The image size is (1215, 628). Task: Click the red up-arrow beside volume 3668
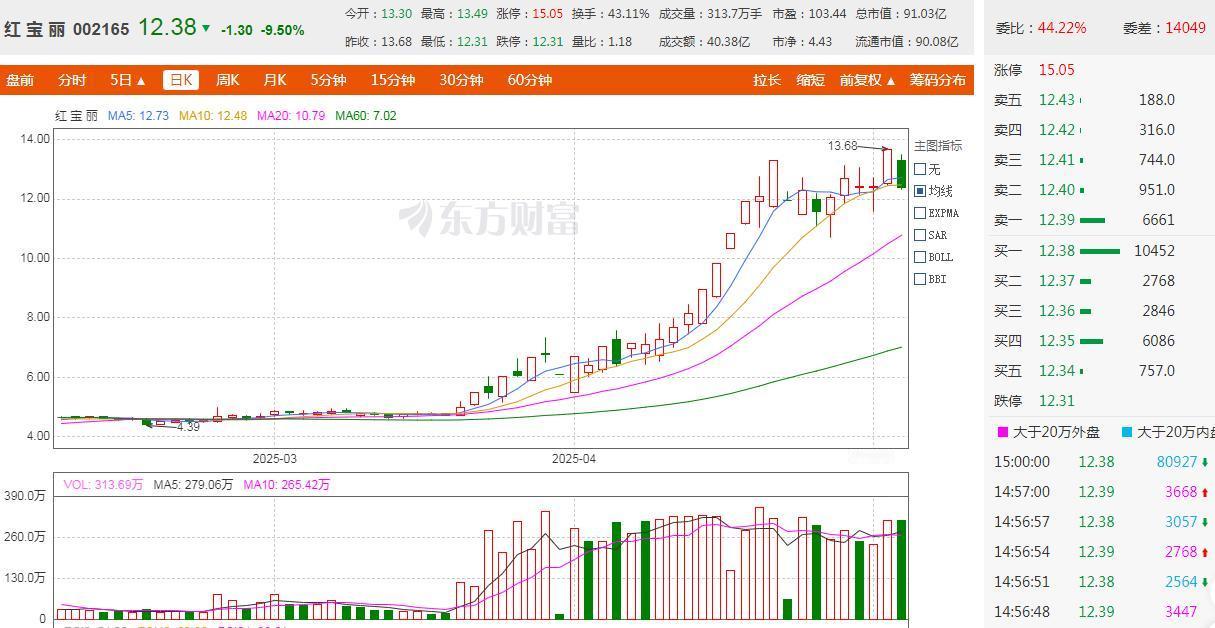click(1205, 492)
